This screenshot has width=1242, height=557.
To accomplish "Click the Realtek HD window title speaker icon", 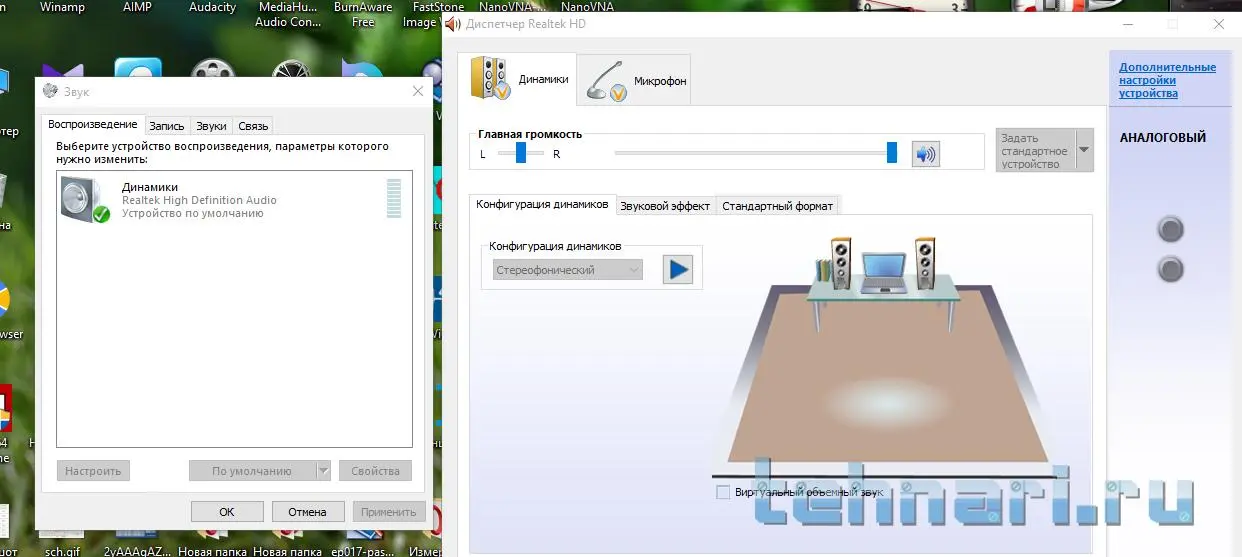I will [x=453, y=24].
